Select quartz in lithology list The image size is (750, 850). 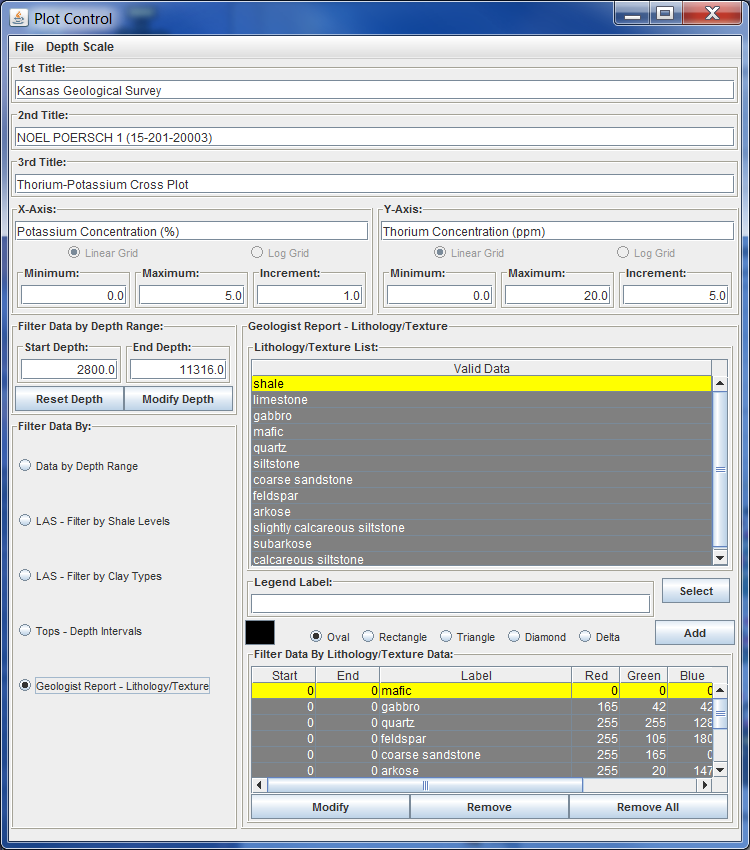(481, 448)
